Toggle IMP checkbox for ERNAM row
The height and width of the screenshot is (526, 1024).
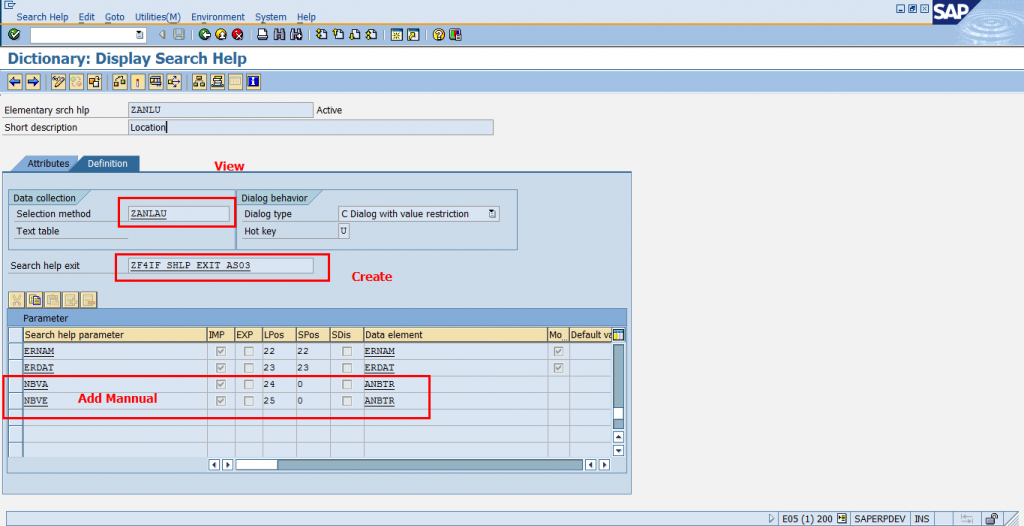pos(221,352)
